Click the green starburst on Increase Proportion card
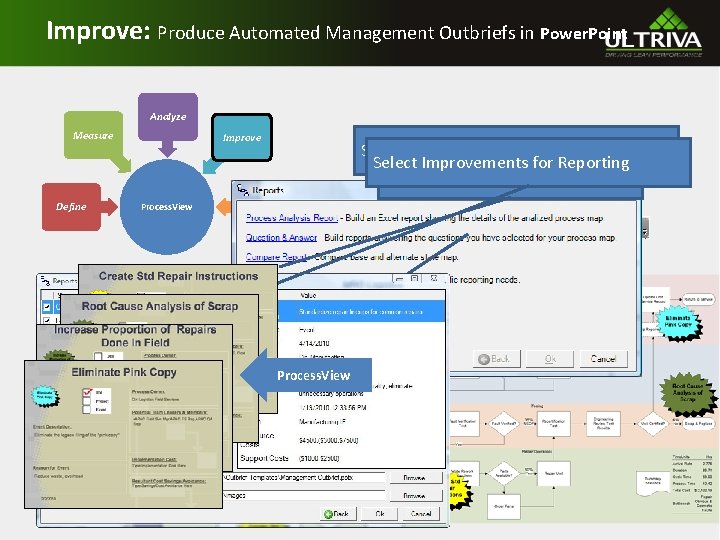 click(58, 355)
